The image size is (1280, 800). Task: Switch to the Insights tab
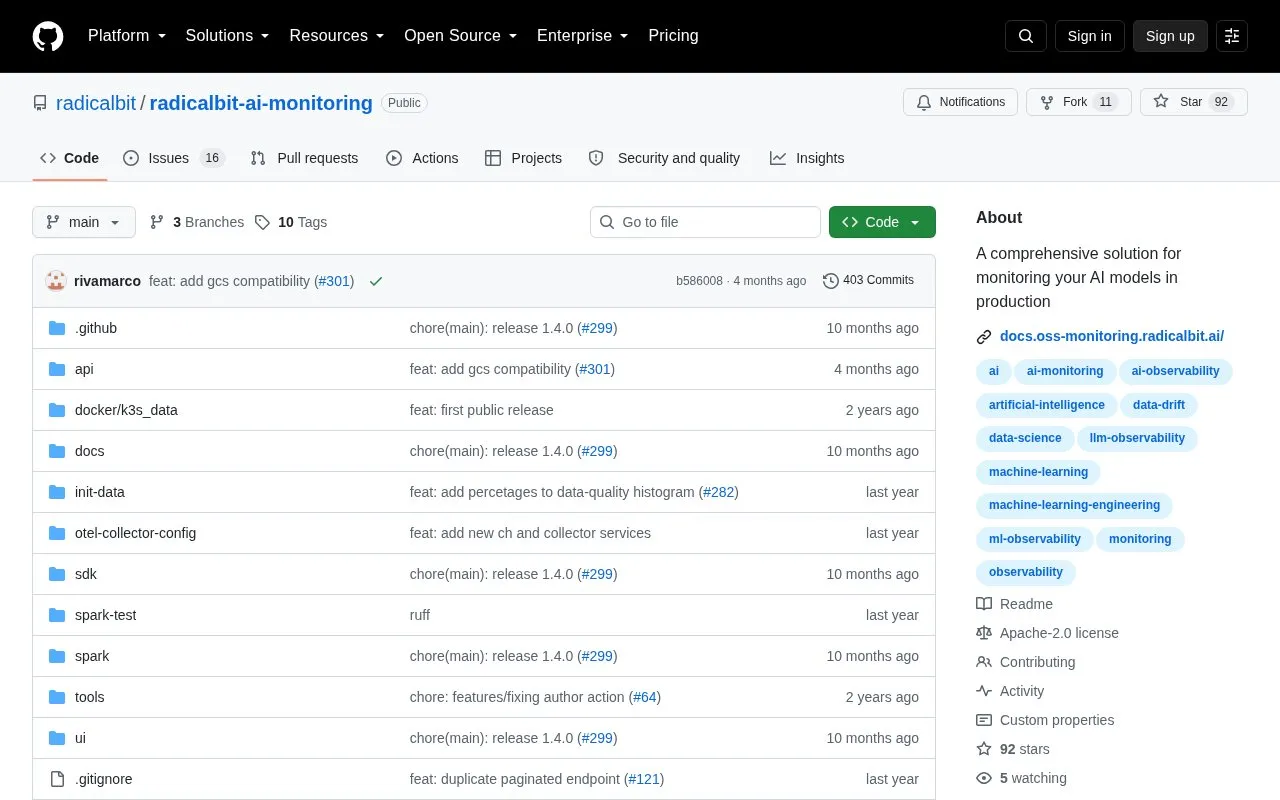coord(807,158)
